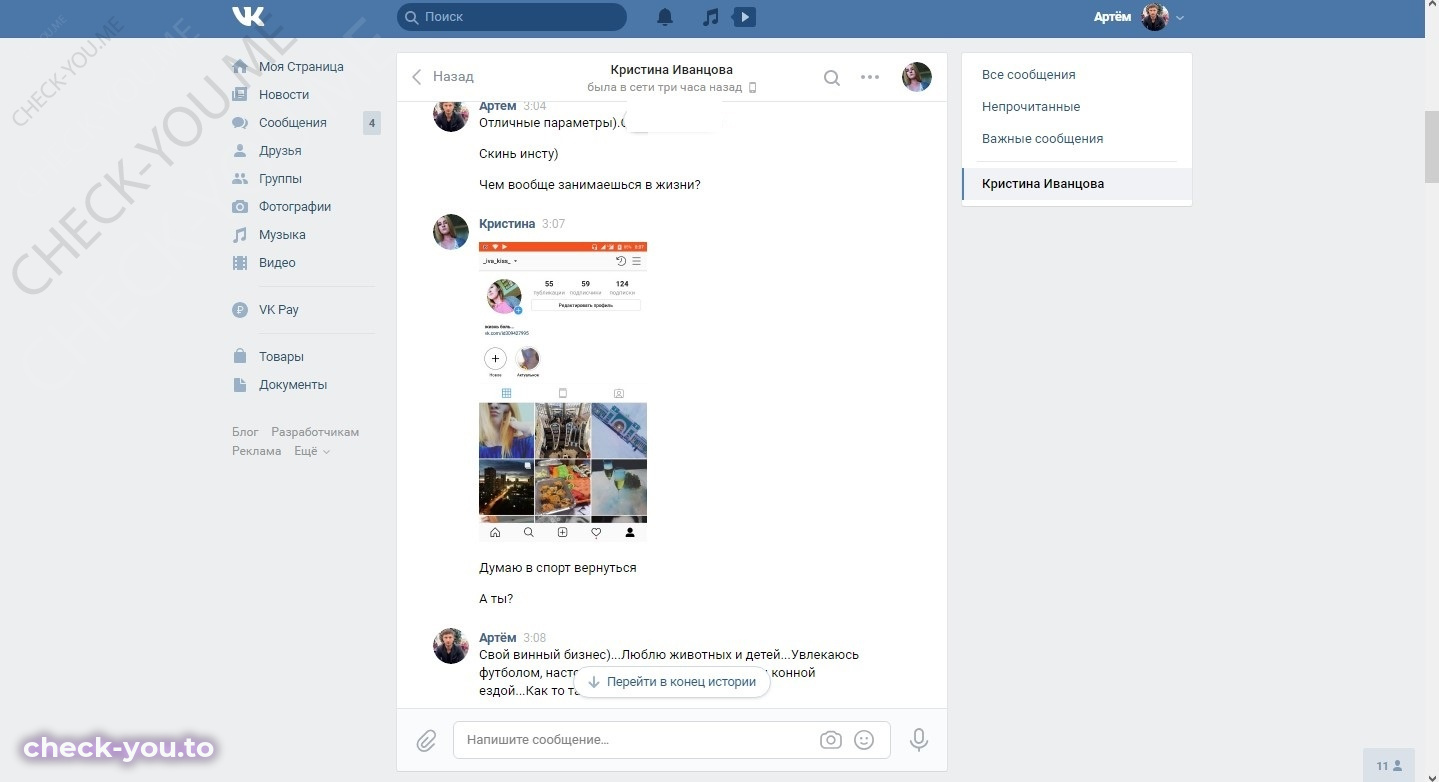Click the bag icon beside Товары
The image size is (1439, 782).
240,357
